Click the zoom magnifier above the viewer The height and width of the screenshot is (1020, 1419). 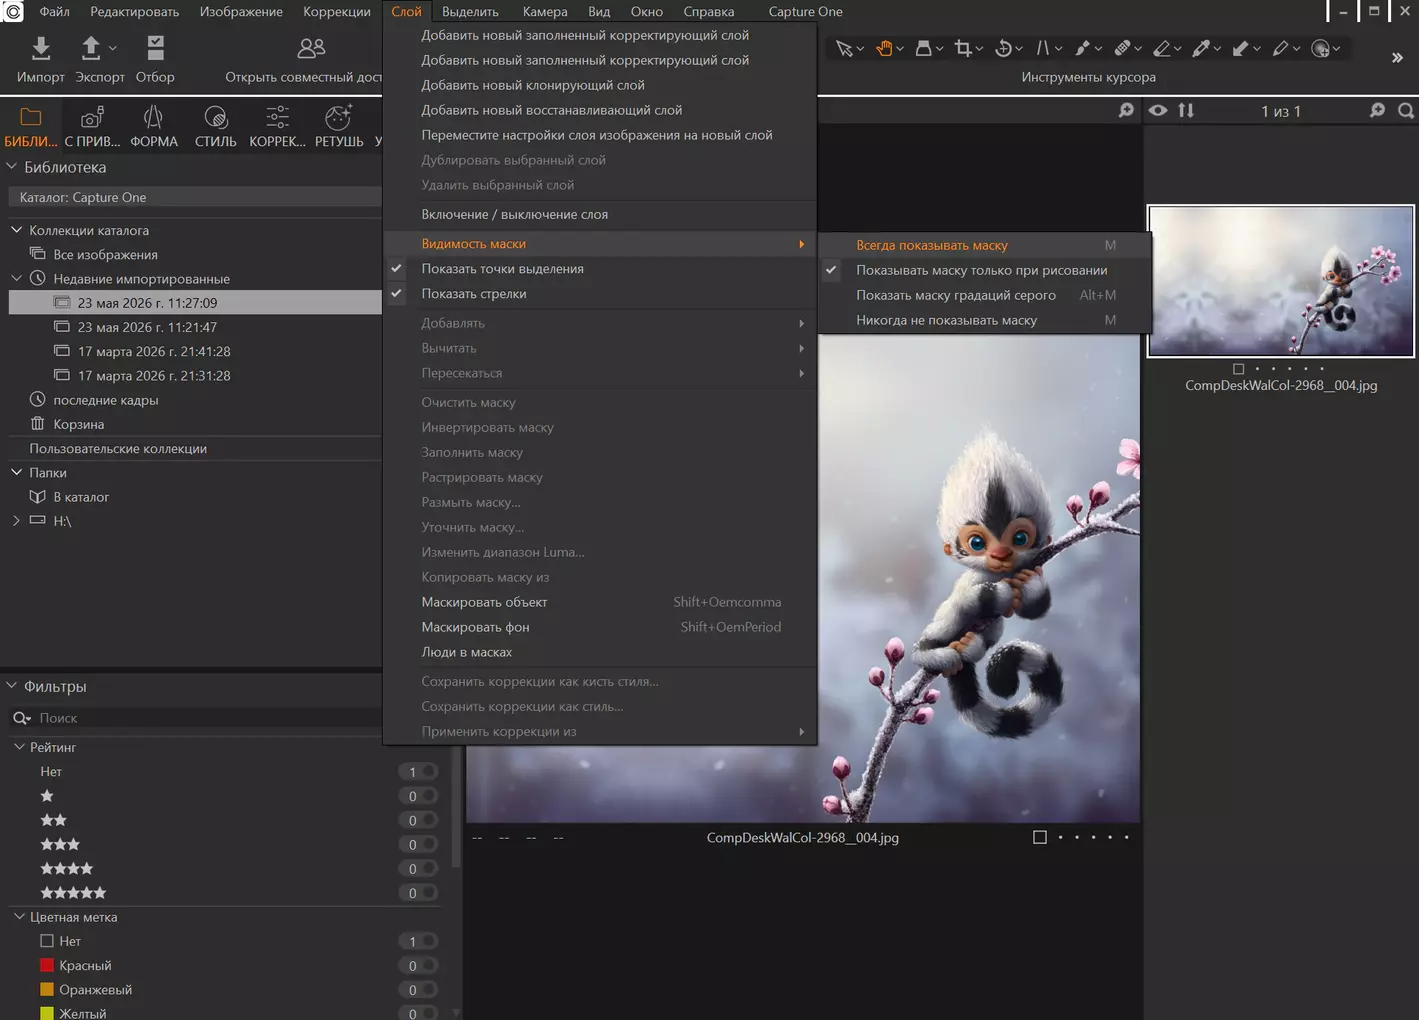coord(1126,110)
